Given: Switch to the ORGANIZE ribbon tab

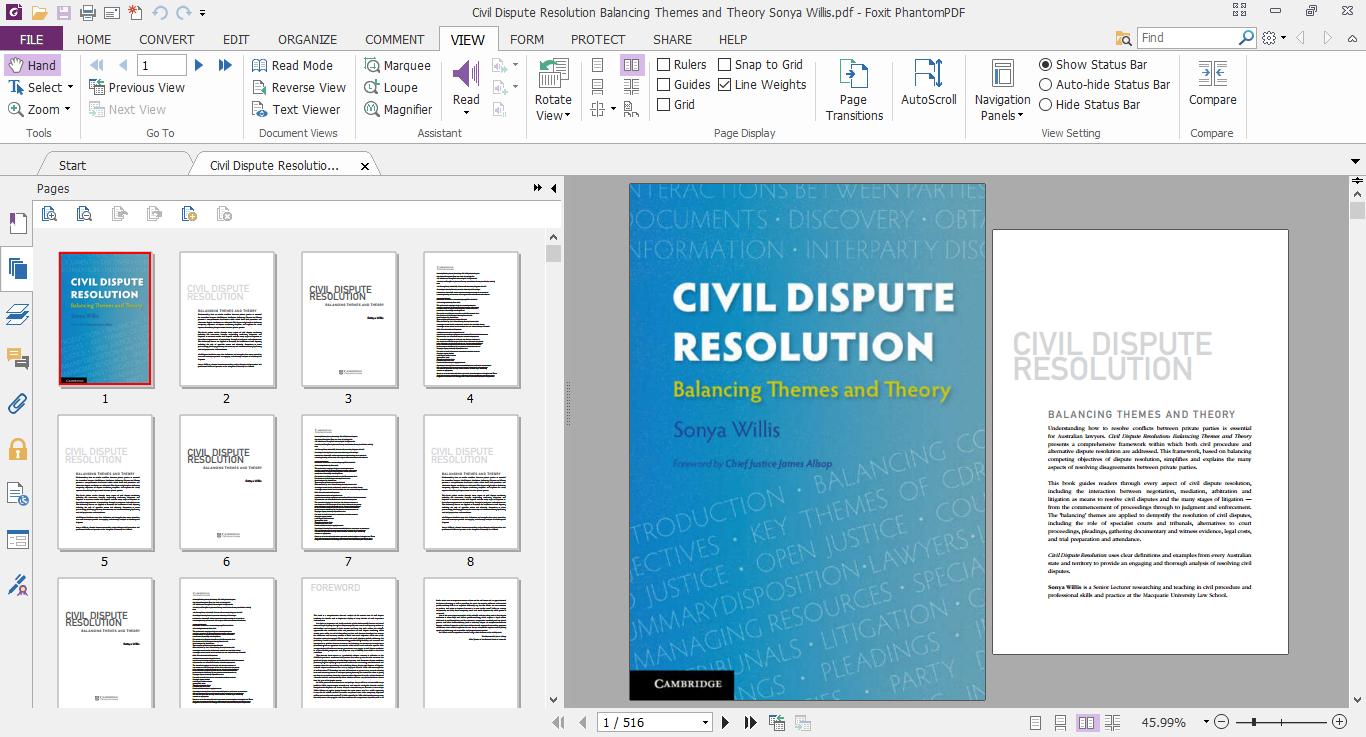Looking at the screenshot, I should click(x=307, y=39).
